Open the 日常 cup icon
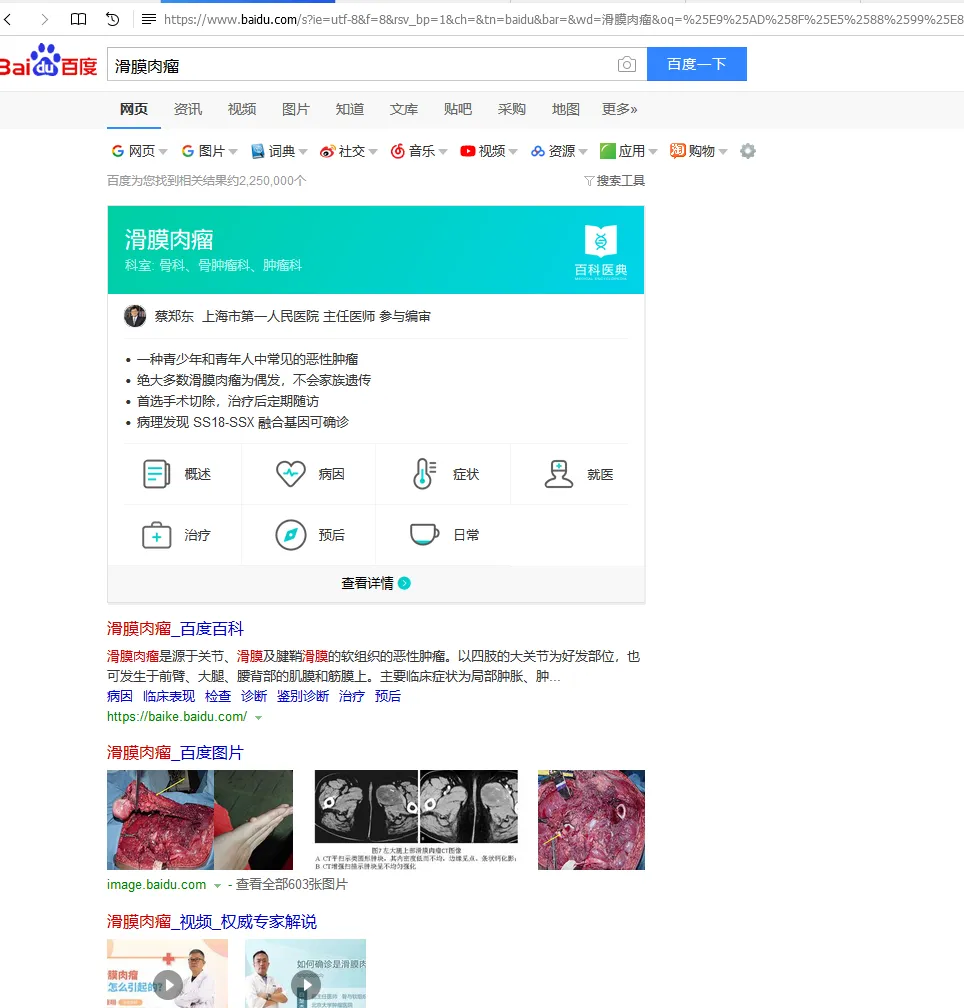This screenshot has width=964, height=1008. (x=424, y=534)
